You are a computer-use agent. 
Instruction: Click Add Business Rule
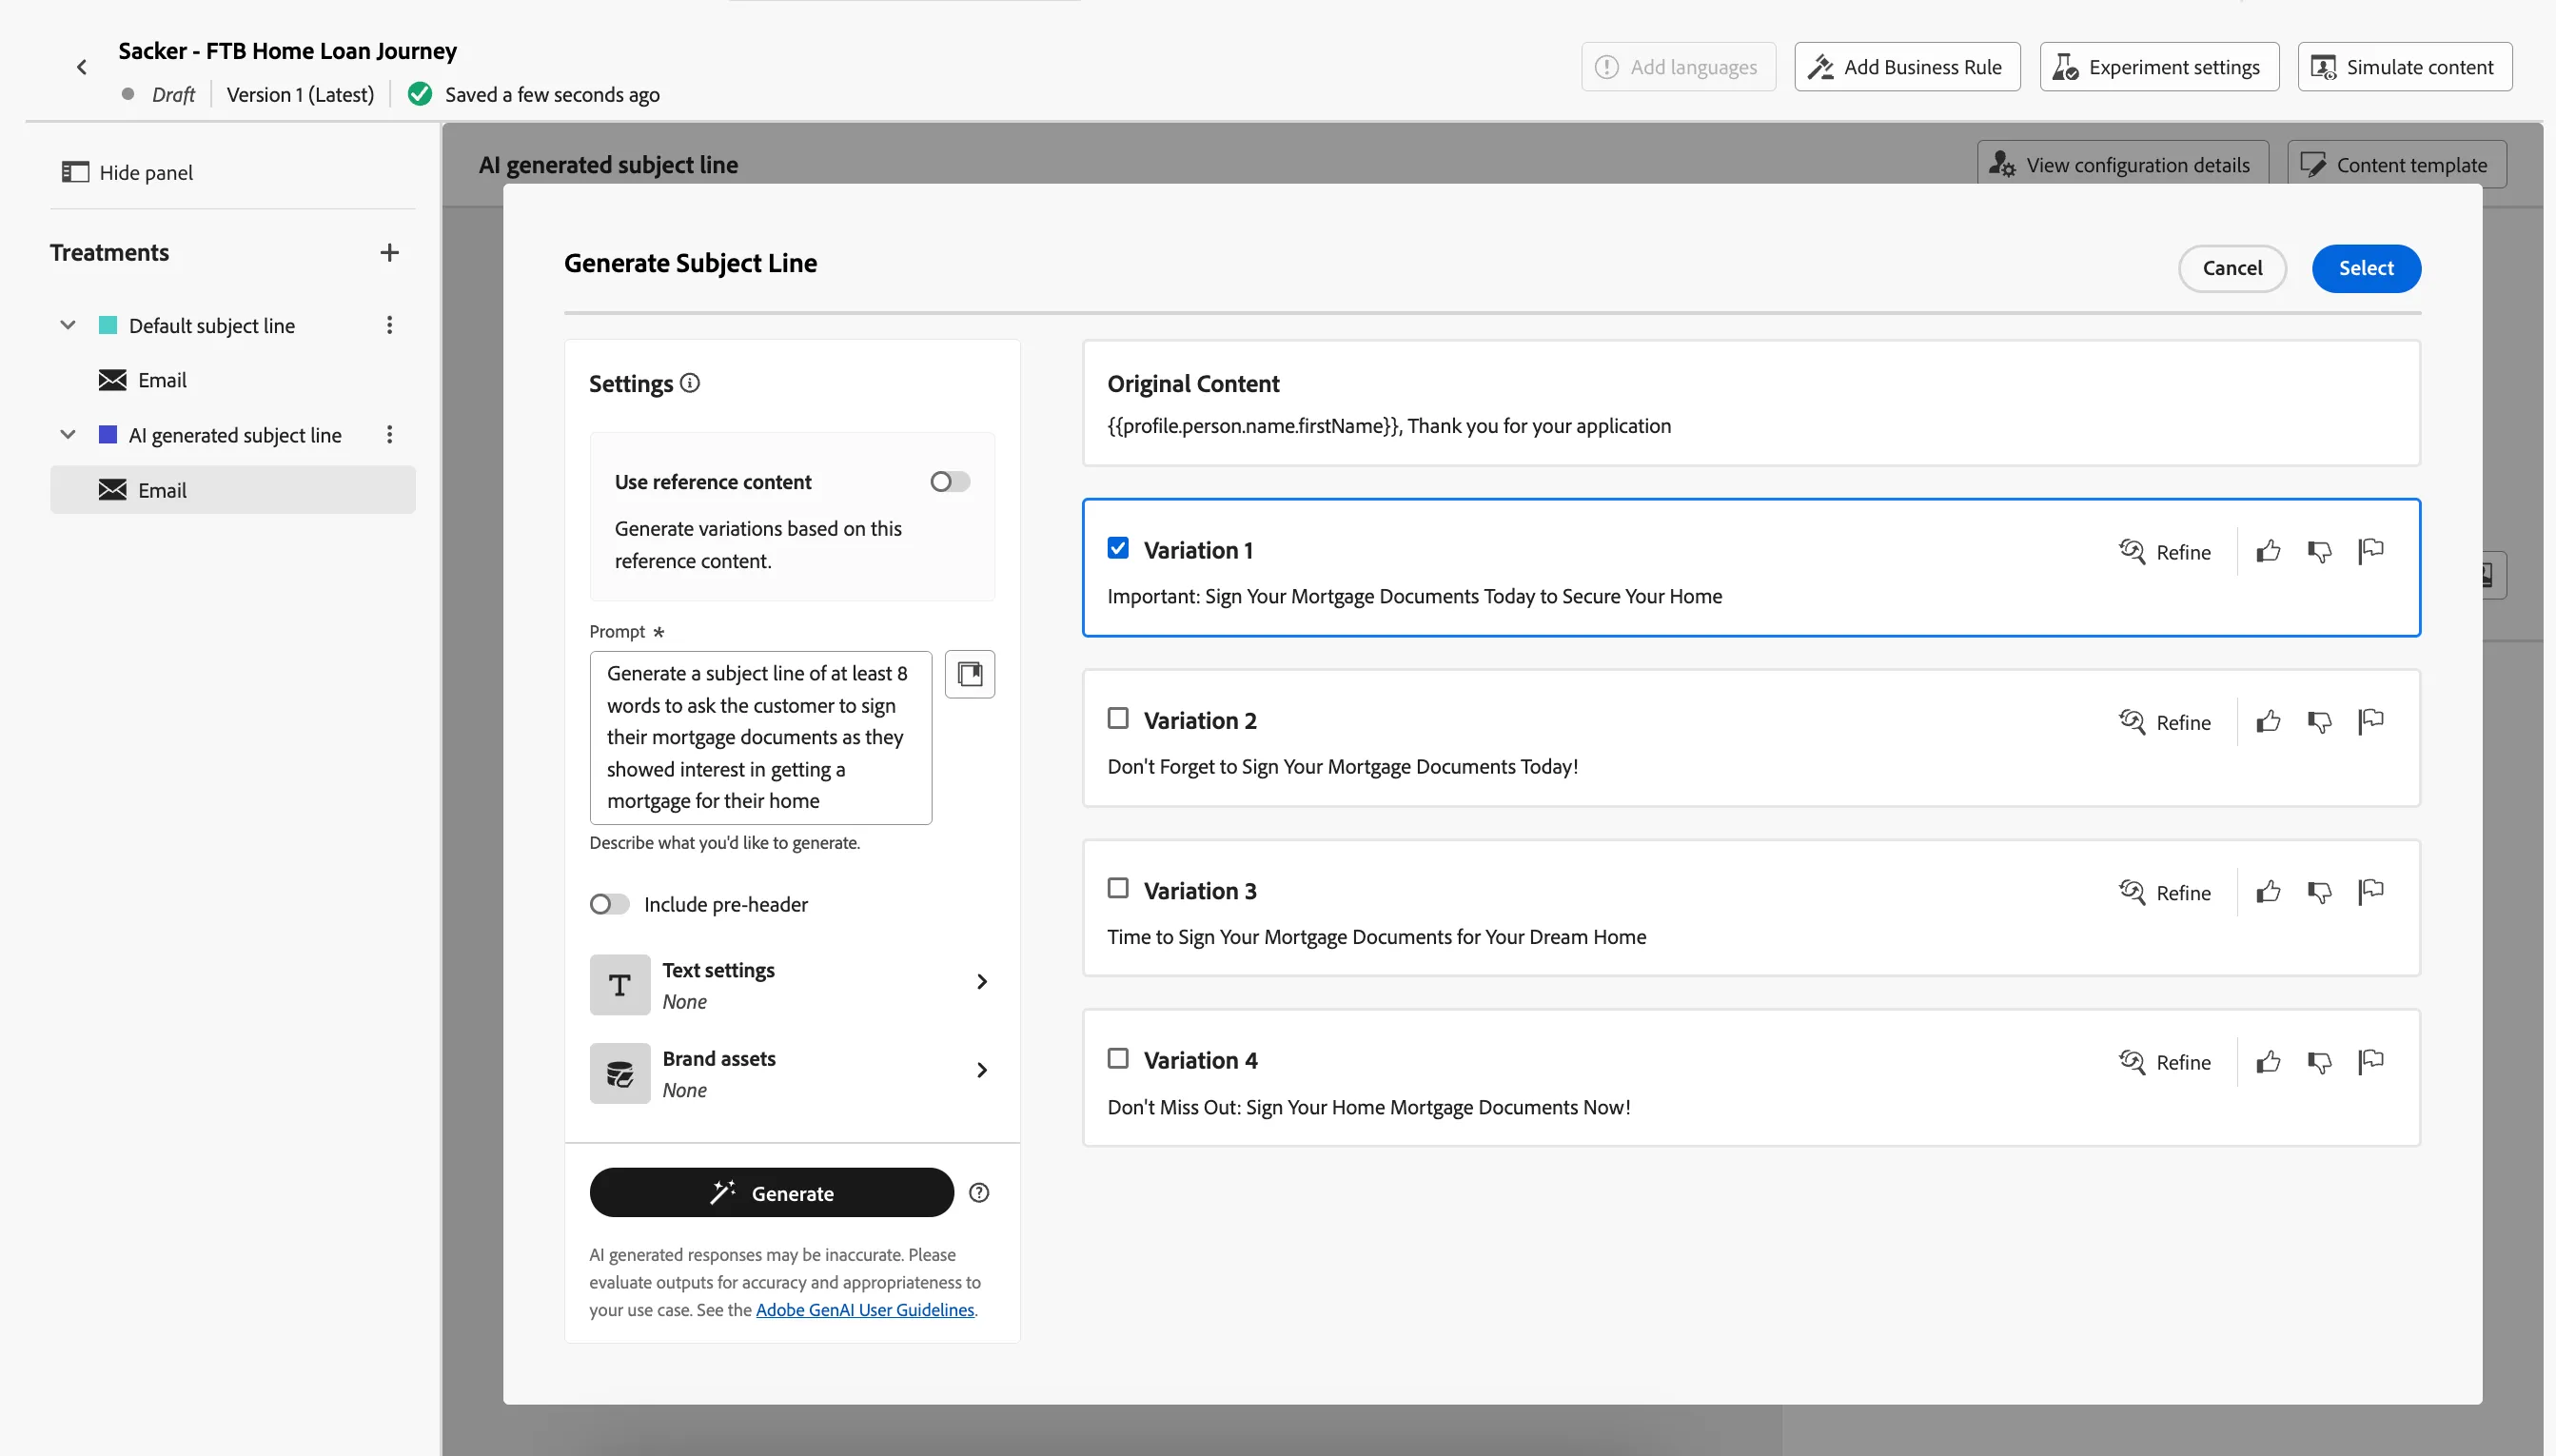1907,67
